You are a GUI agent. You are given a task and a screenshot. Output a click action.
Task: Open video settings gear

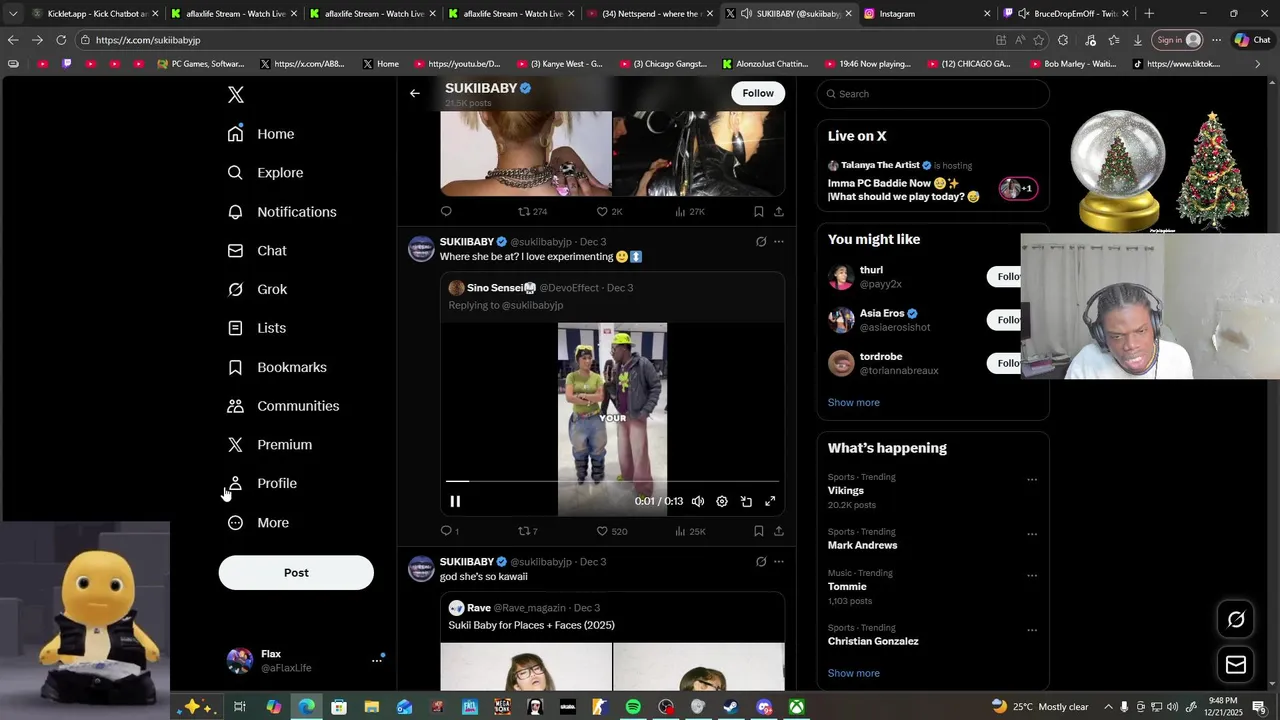pyautogui.click(x=722, y=501)
